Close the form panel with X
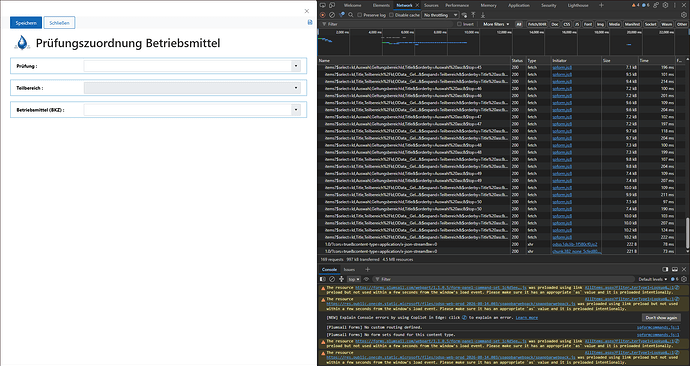 (307, 11)
